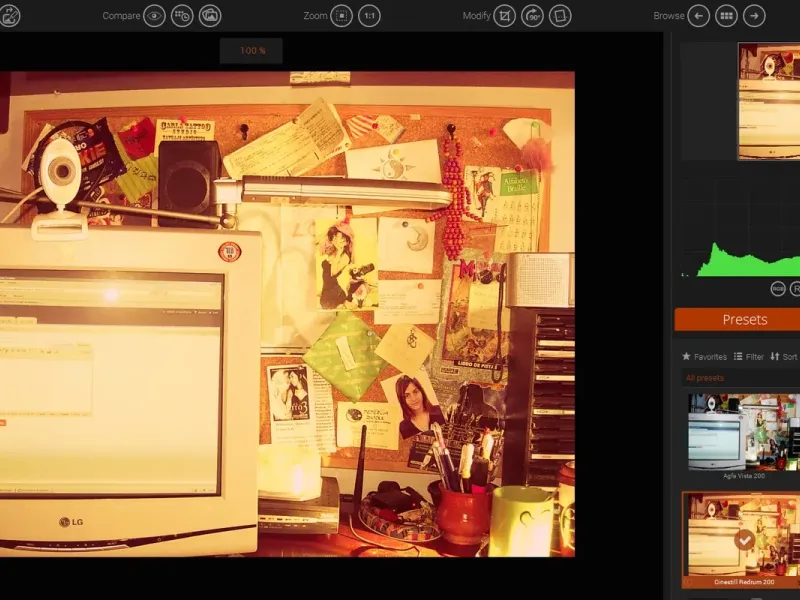
Task: Click the Modify label in toolbar
Action: [x=476, y=16]
